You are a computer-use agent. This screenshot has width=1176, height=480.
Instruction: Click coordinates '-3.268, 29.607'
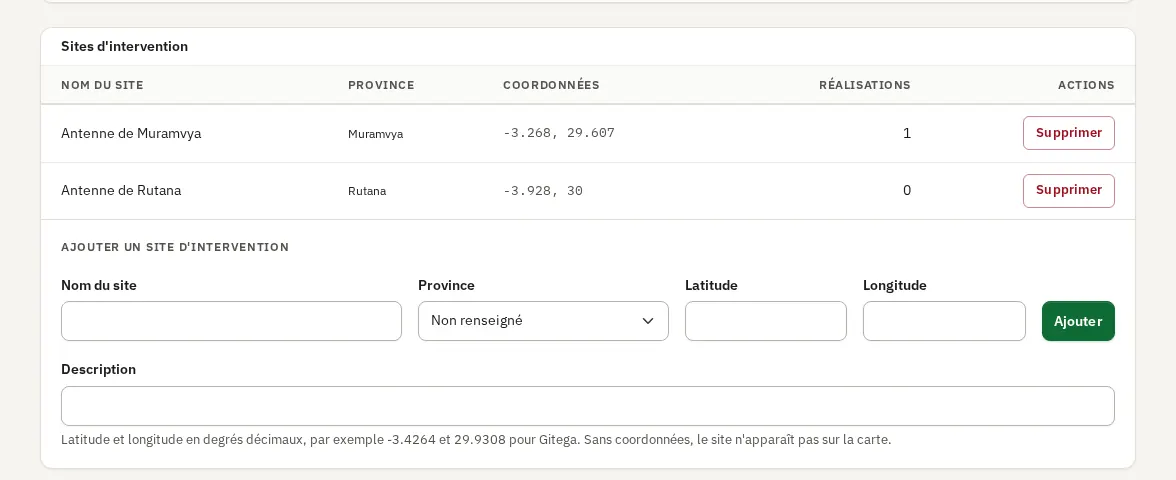(559, 134)
